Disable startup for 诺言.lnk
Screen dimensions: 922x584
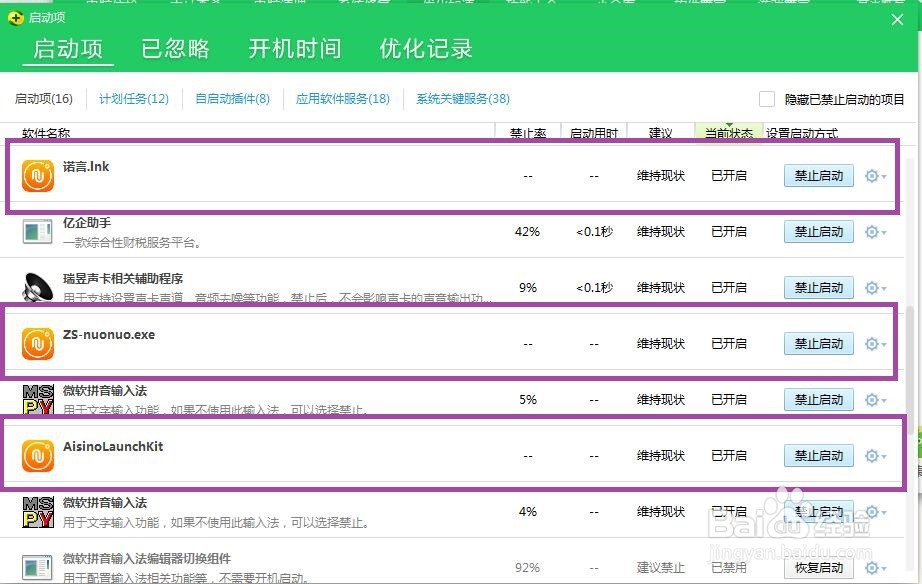(819, 176)
